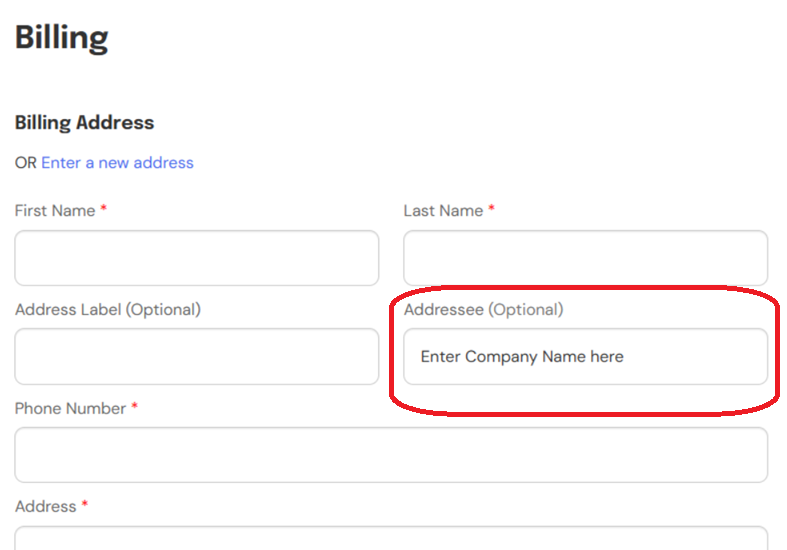Click the 'OR' text before the link
Viewport: 787px width, 550px height.
coord(26,162)
